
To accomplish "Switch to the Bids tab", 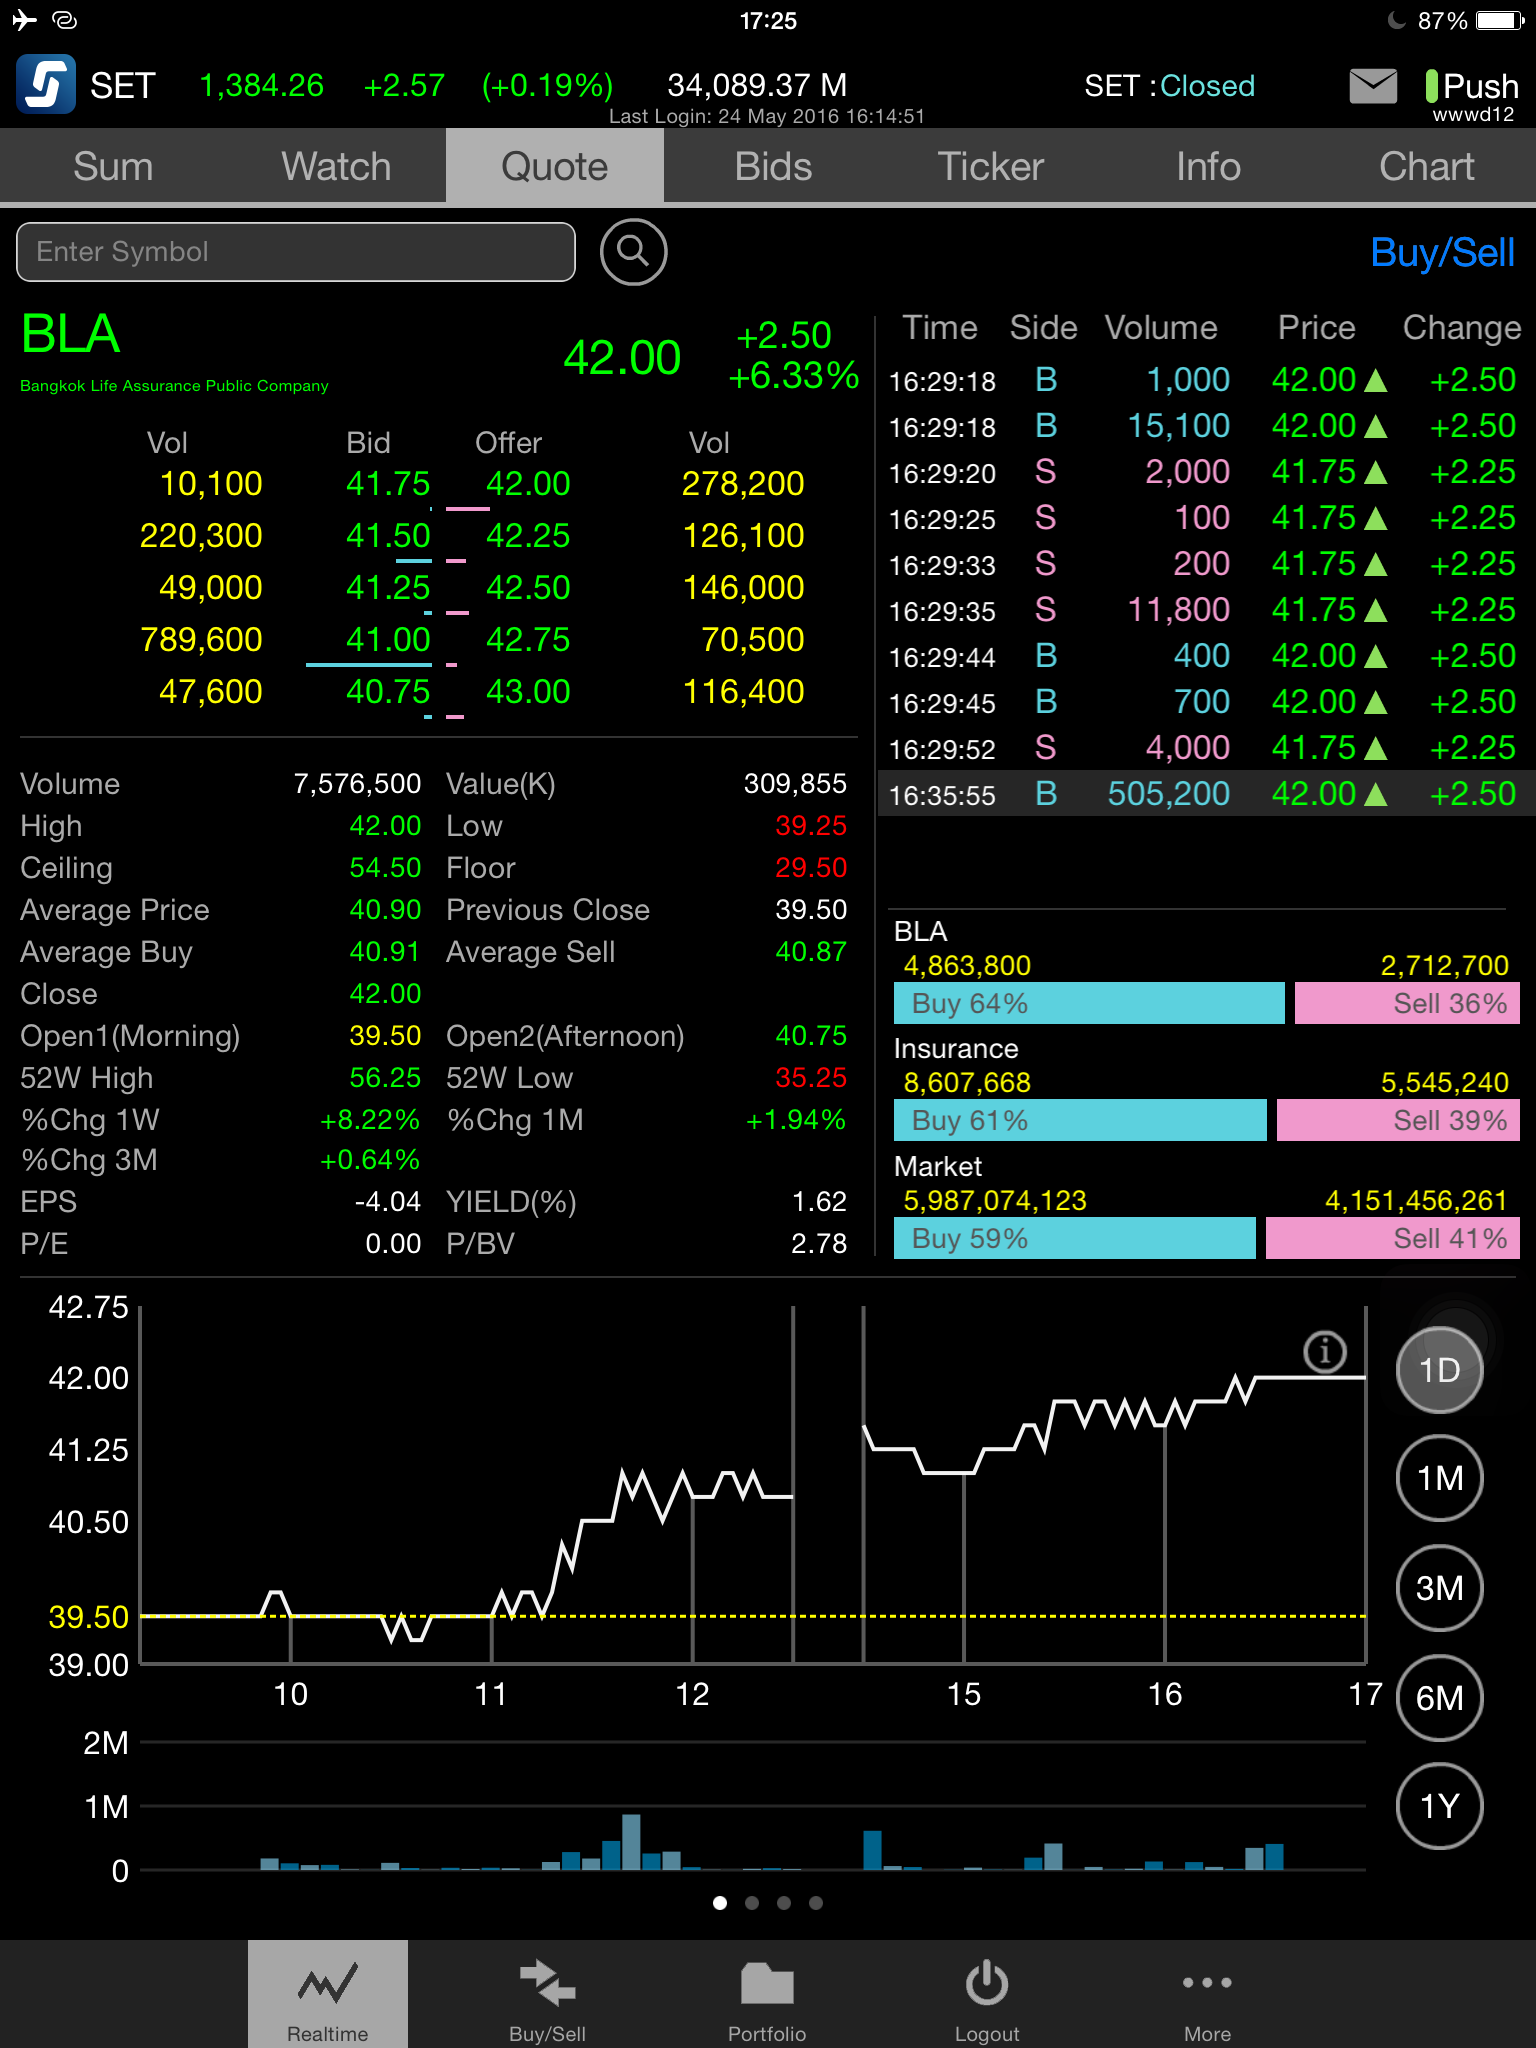I will (x=773, y=166).
